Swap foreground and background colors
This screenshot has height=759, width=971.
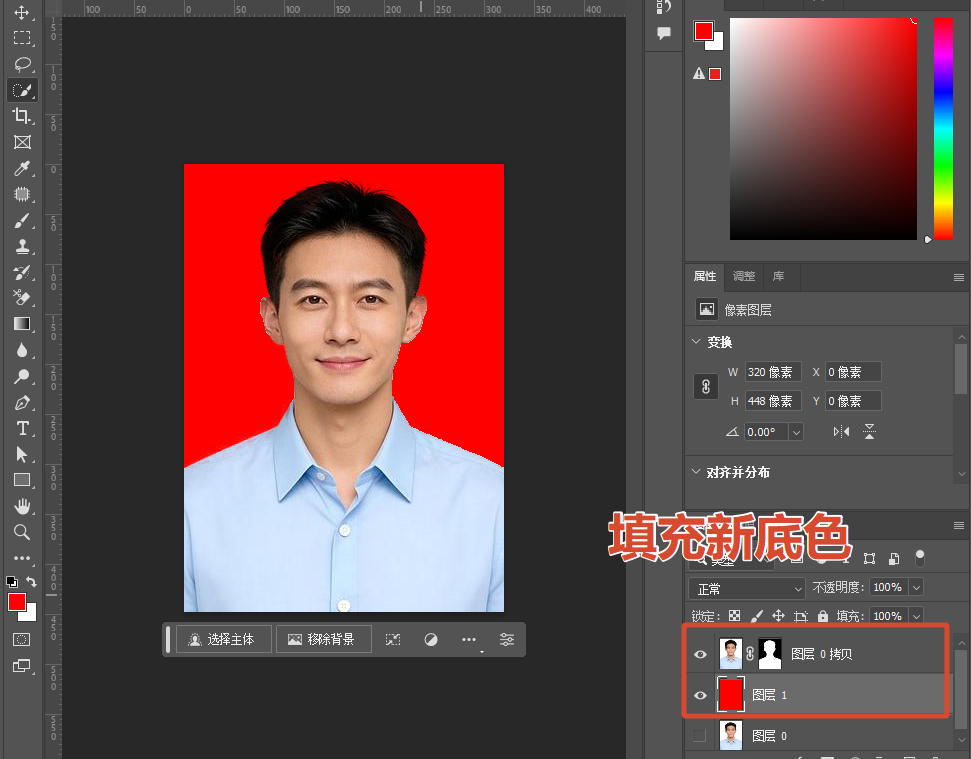coord(32,581)
